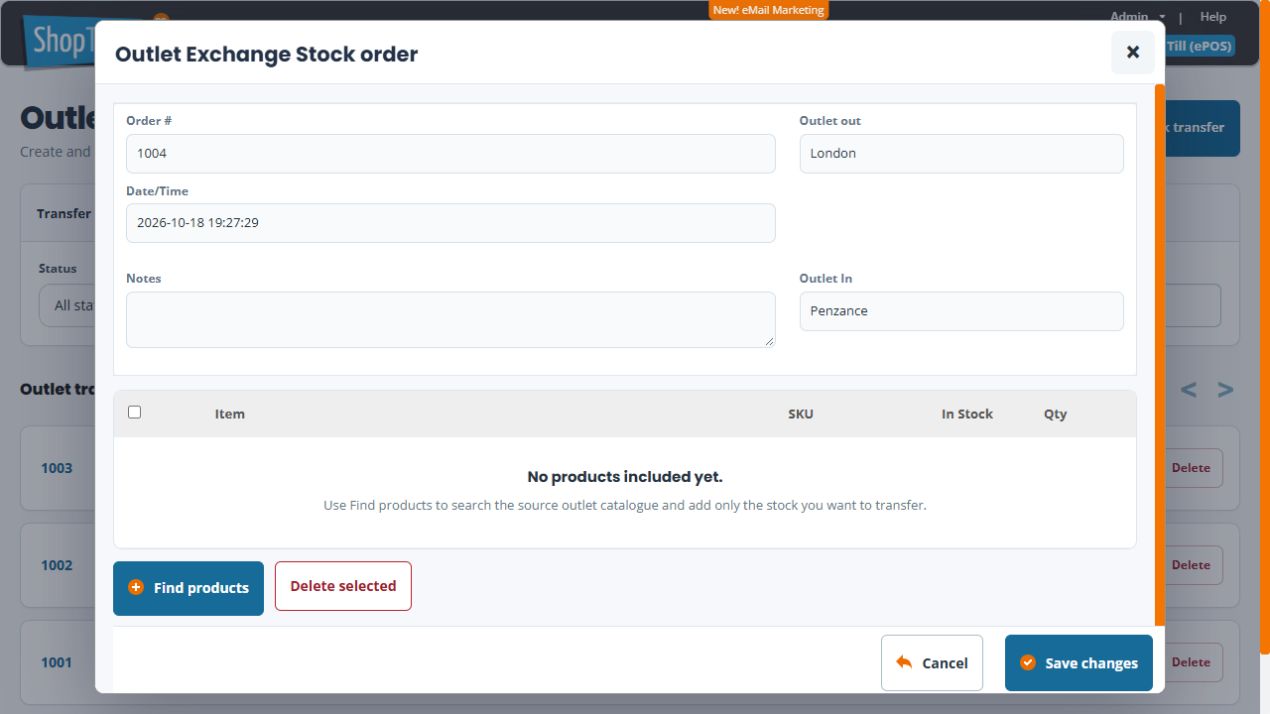This screenshot has width=1270, height=714.
Task: Close the Outlet Exchange Stock order dialog
Action: click(x=1132, y=52)
